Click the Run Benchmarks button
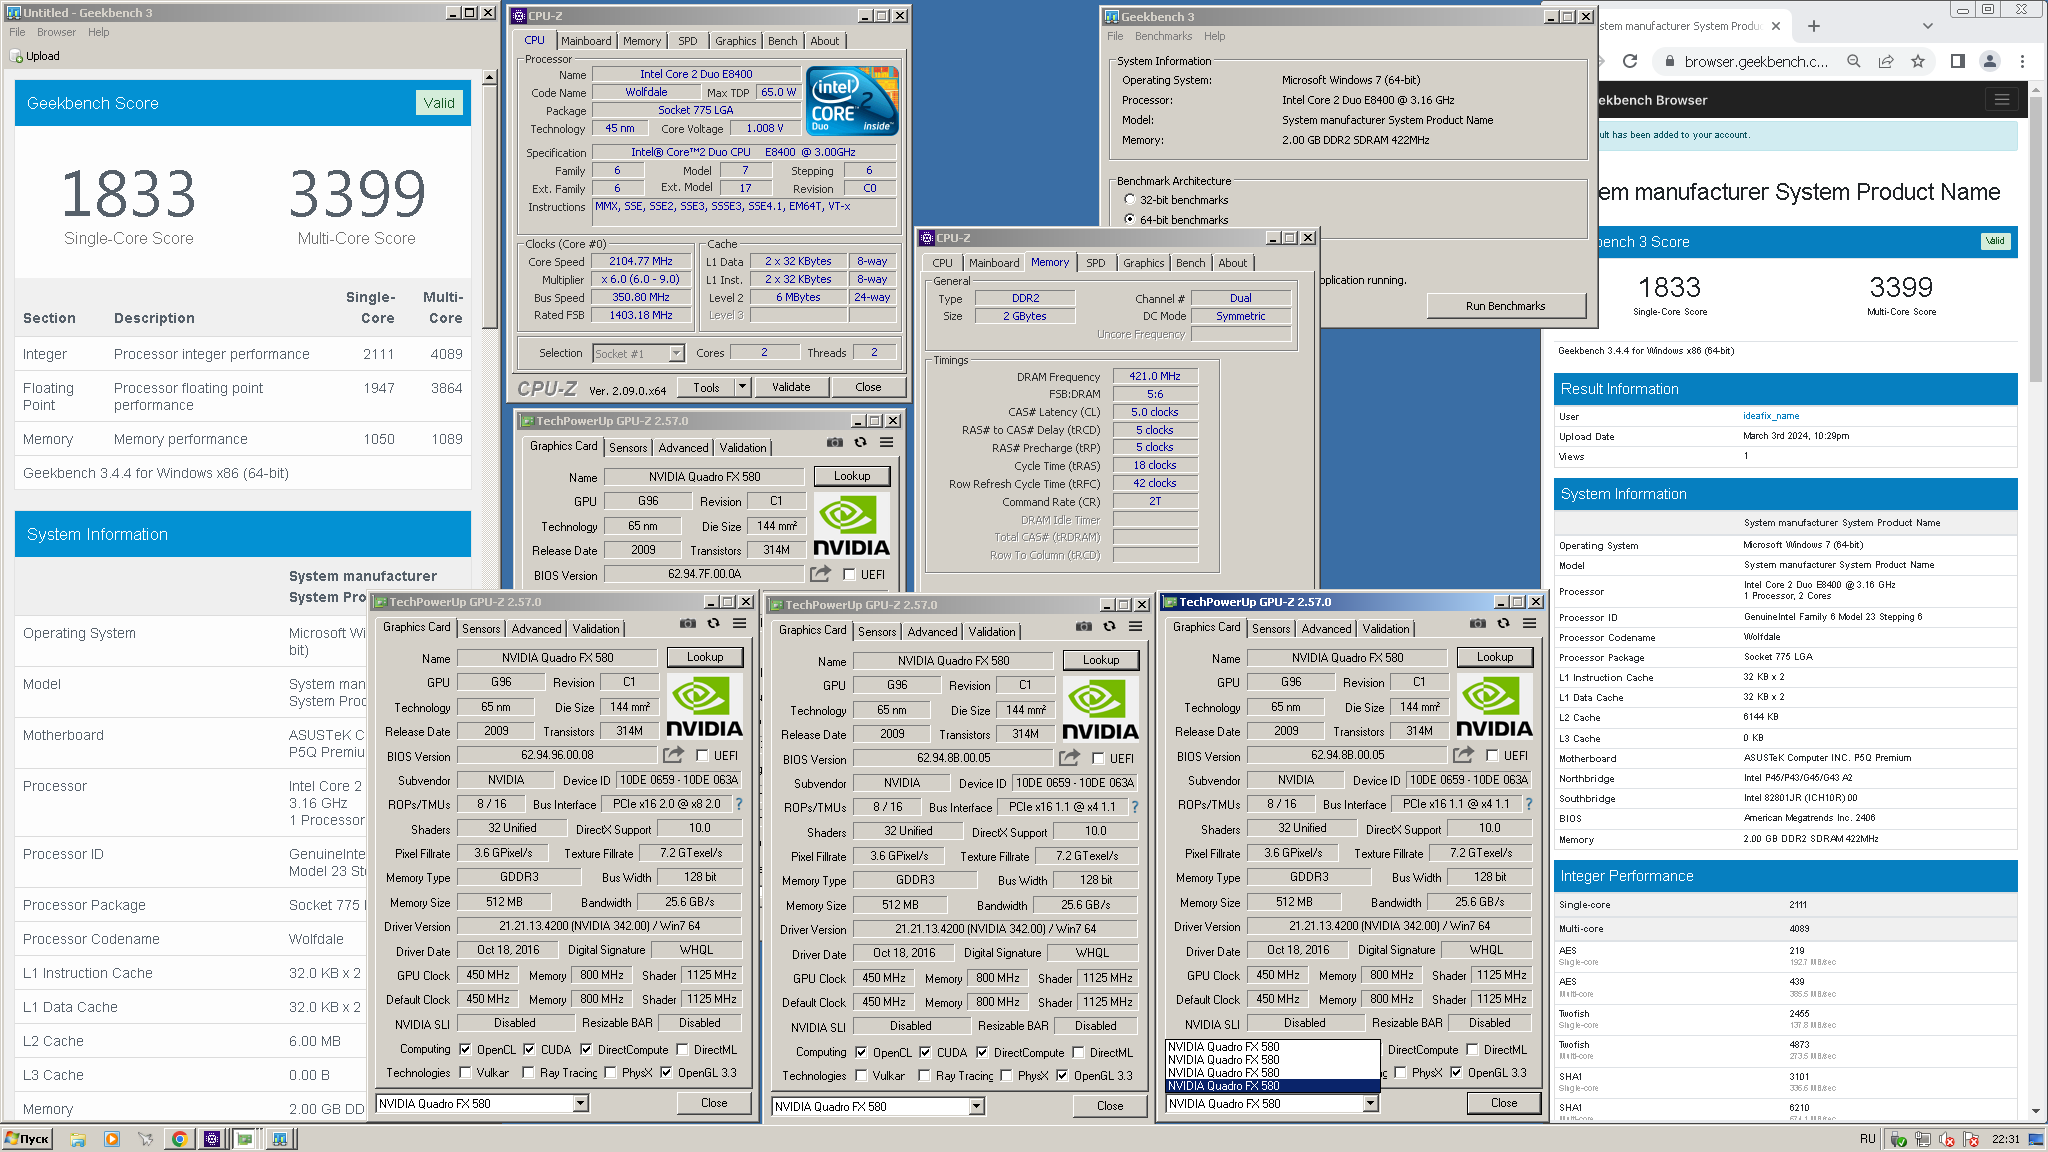2048x1152 pixels. tap(1505, 305)
